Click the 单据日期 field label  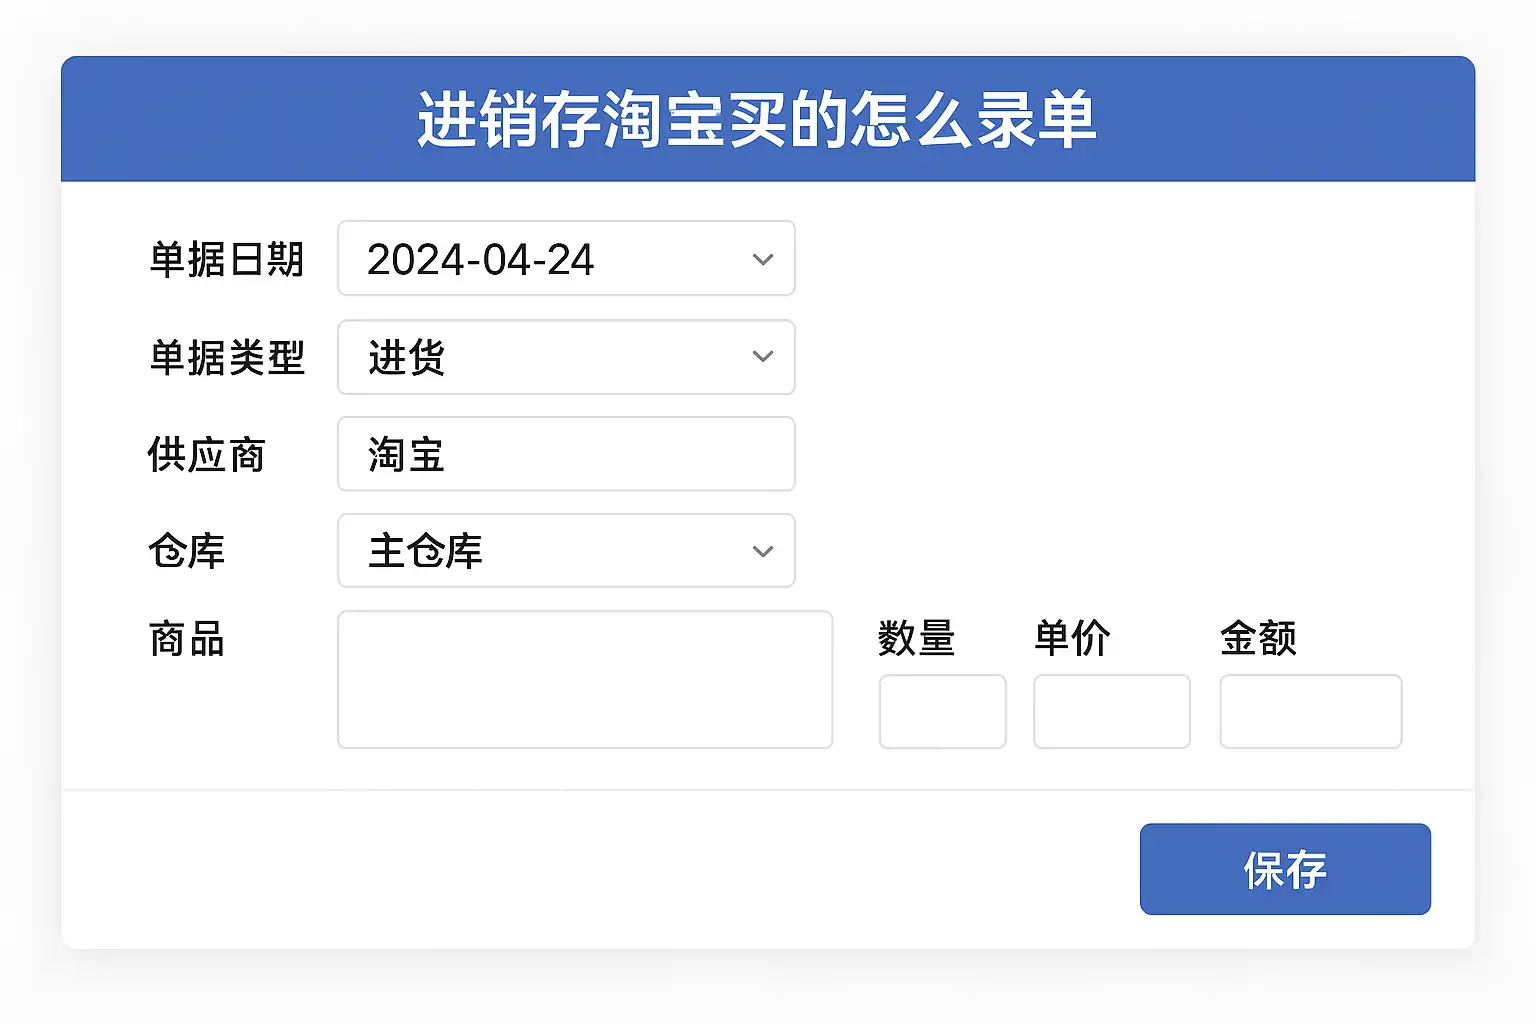[x=227, y=260]
